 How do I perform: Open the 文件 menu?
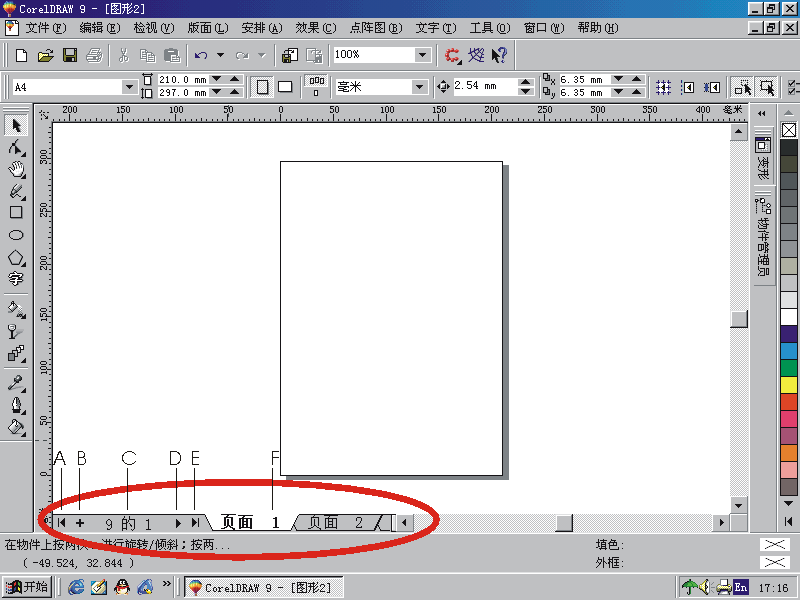46,28
